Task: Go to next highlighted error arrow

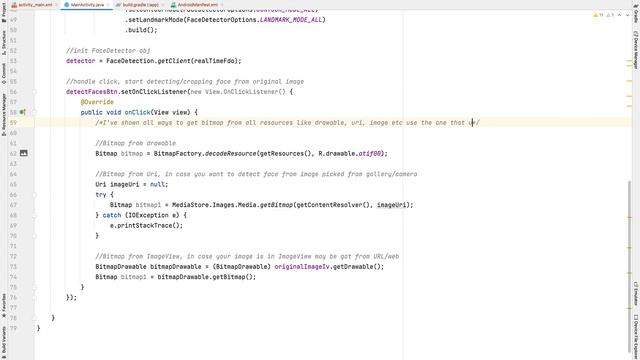Action: [627, 15]
